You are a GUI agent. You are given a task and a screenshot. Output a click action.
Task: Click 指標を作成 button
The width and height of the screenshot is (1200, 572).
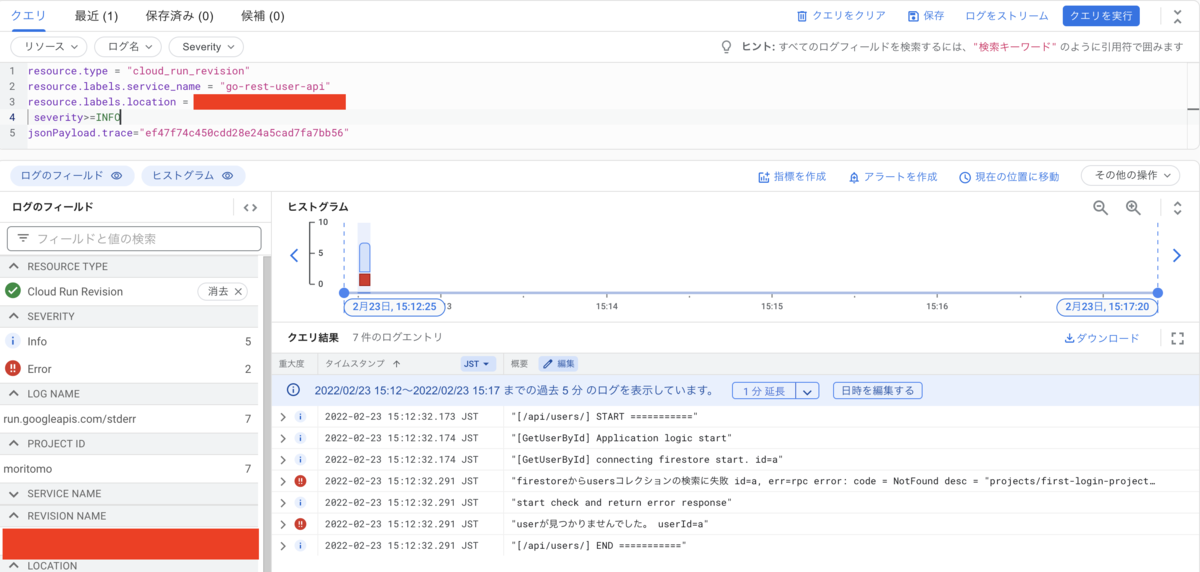point(792,177)
